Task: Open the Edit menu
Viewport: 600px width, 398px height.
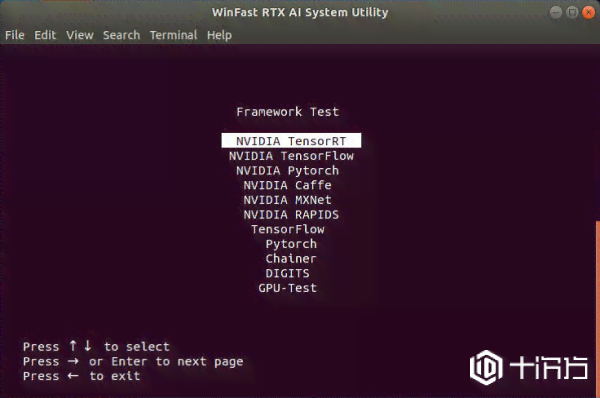Action: 45,35
